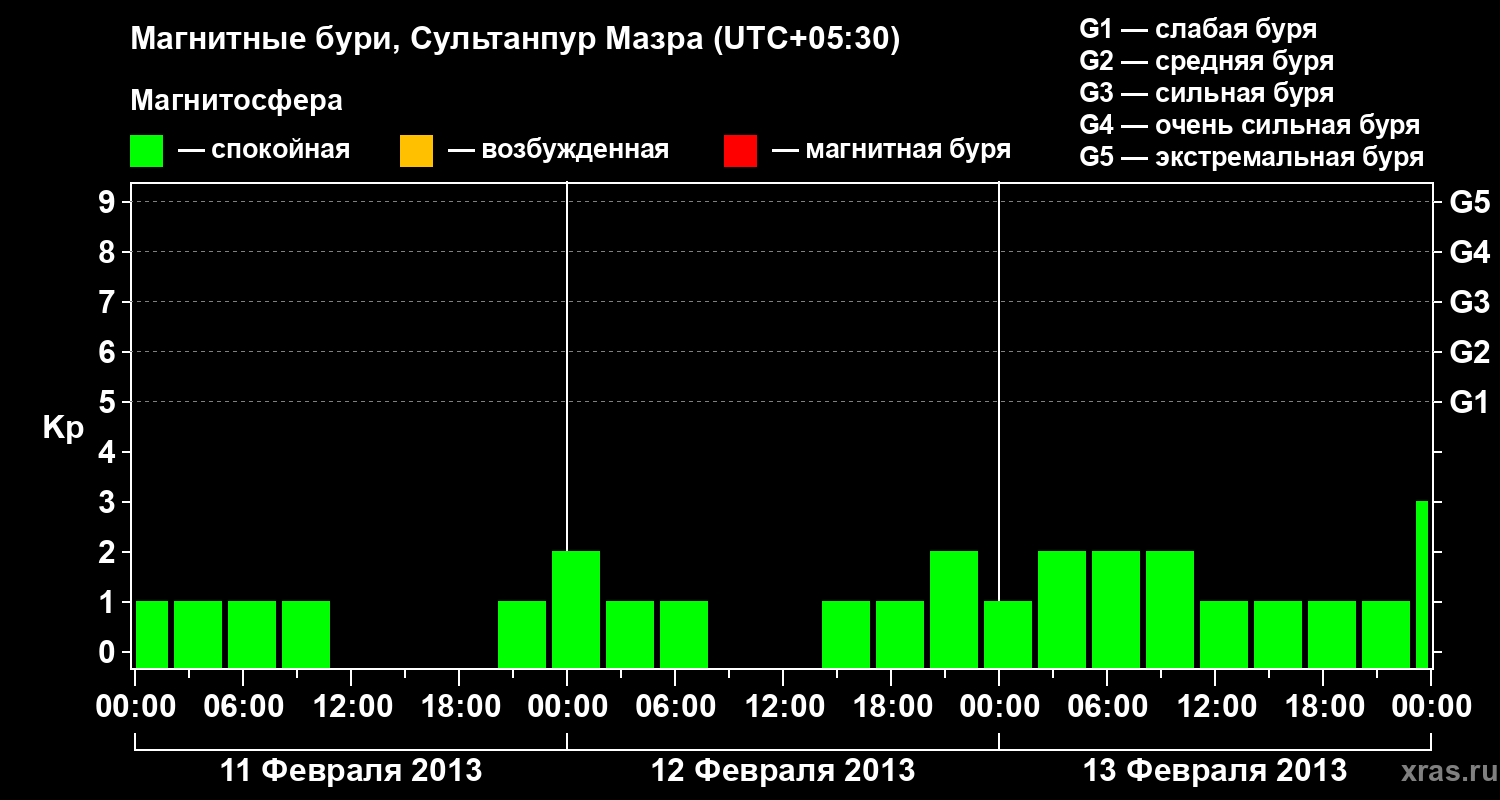Viewport: 1500px width, 800px height.
Task: Click the Kp axis value 5
Action: [x=109, y=402]
